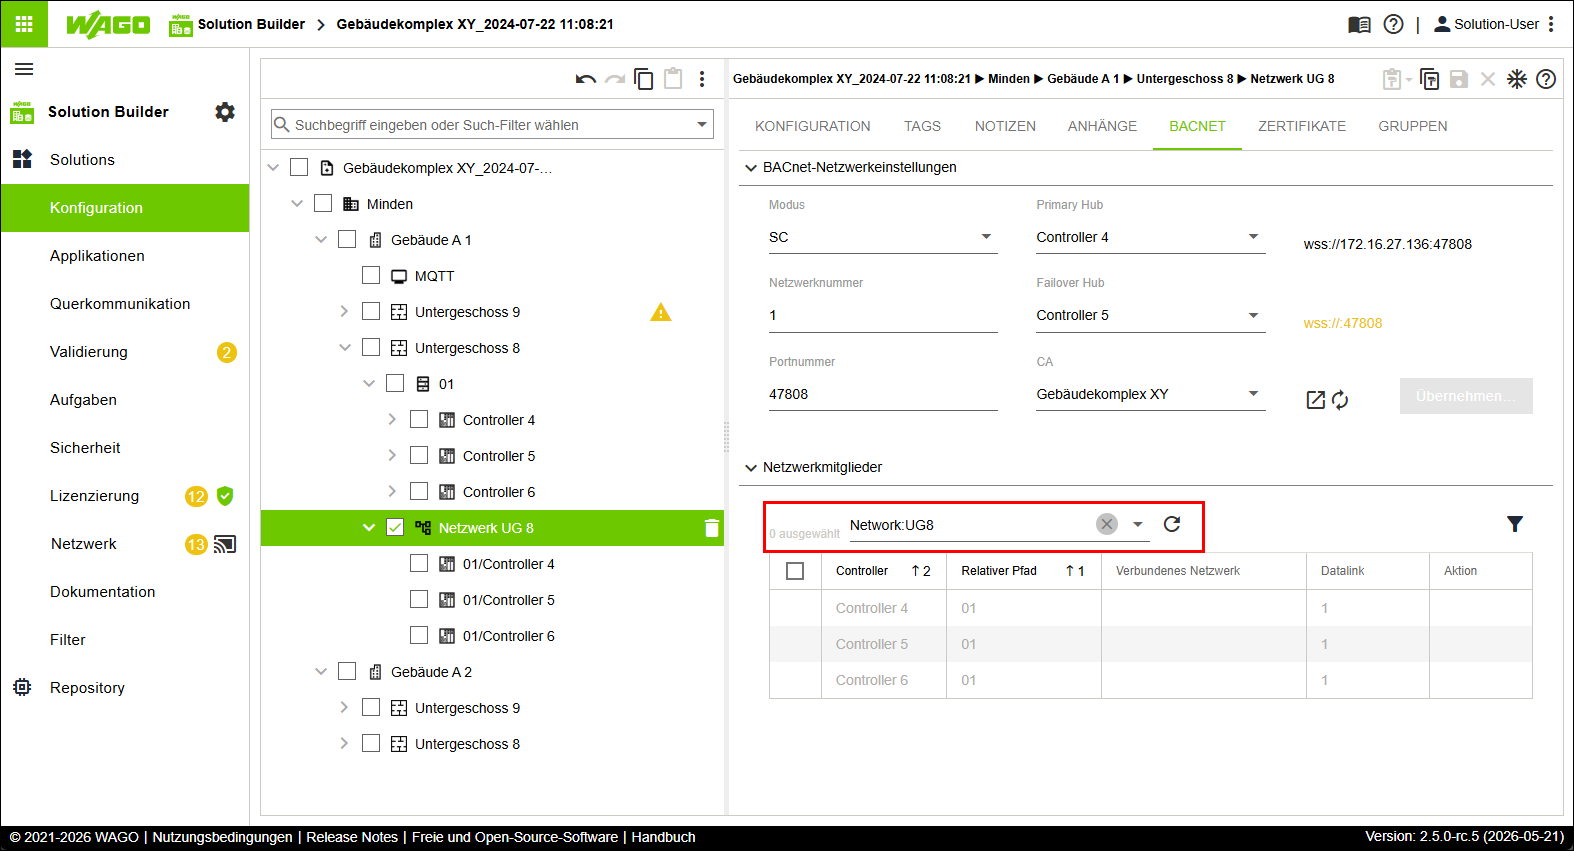Collapse Untergeschoss 8 under Gebäude A 1
Viewport: 1574px width, 851px height.
click(x=345, y=348)
